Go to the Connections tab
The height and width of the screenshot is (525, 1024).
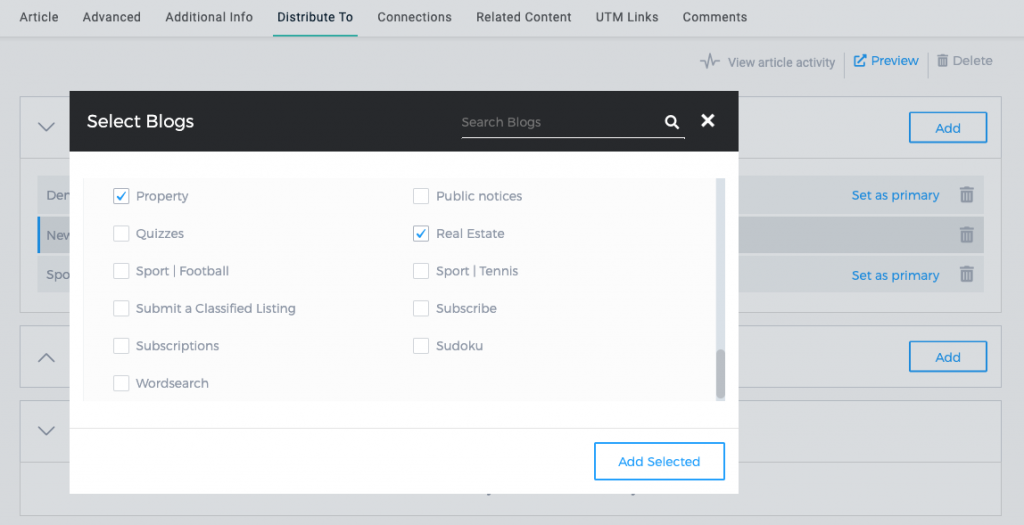click(x=414, y=17)
